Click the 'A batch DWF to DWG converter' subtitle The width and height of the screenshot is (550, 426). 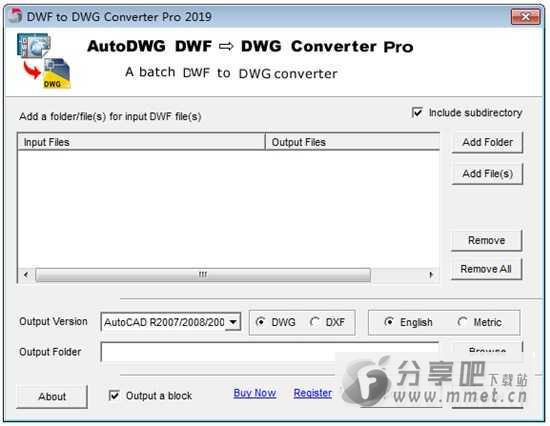point(231,73)
